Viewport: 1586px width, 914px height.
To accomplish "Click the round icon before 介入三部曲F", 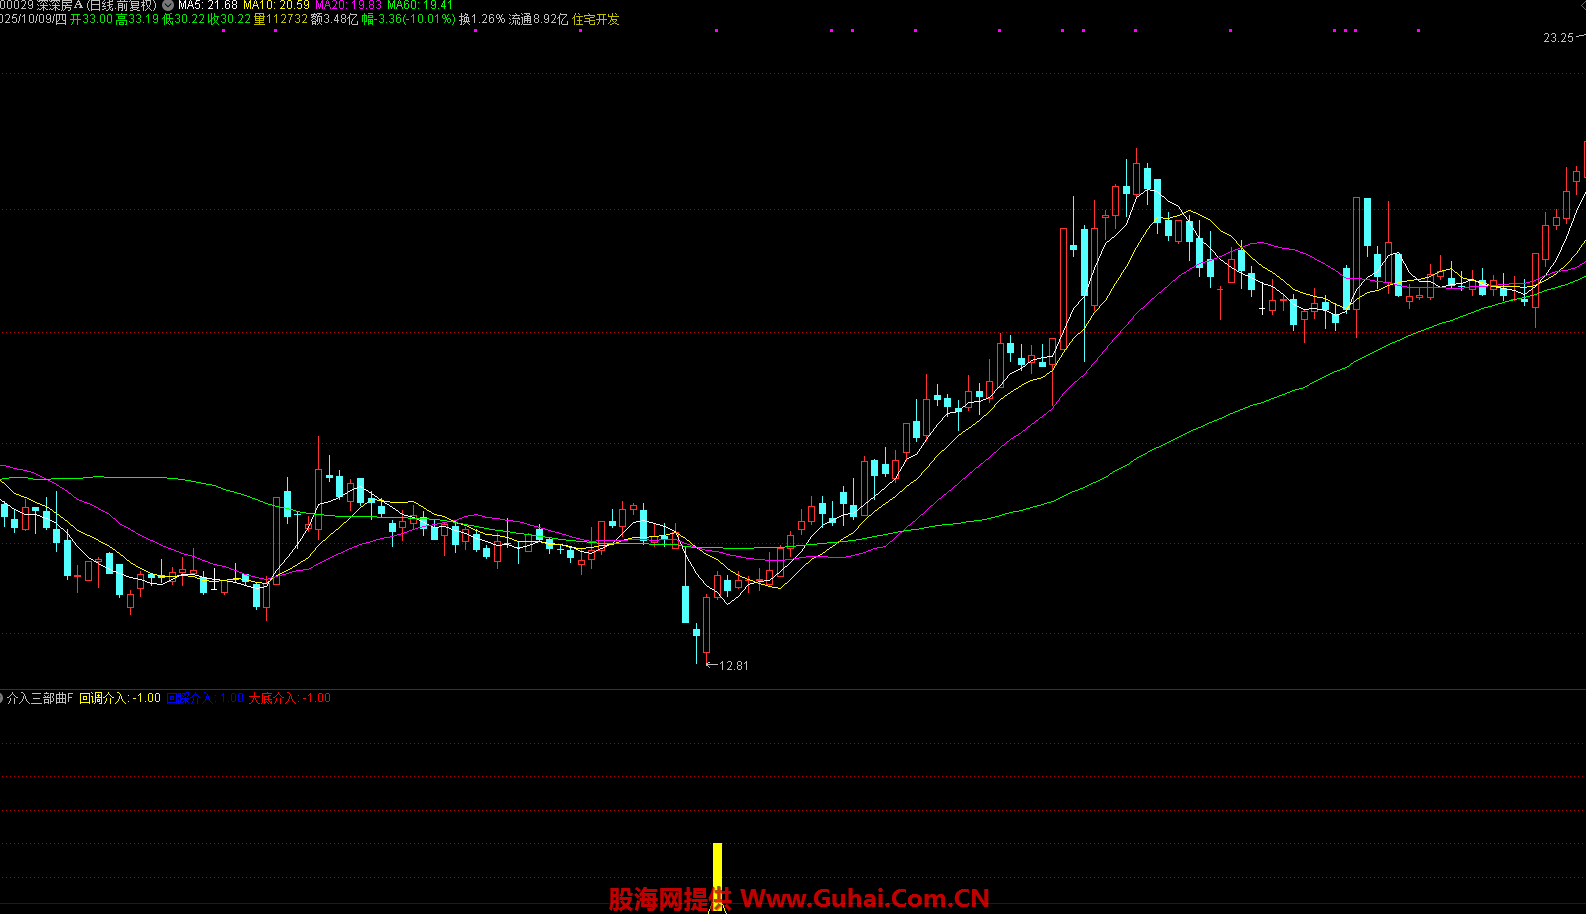I will click(2, 698).
